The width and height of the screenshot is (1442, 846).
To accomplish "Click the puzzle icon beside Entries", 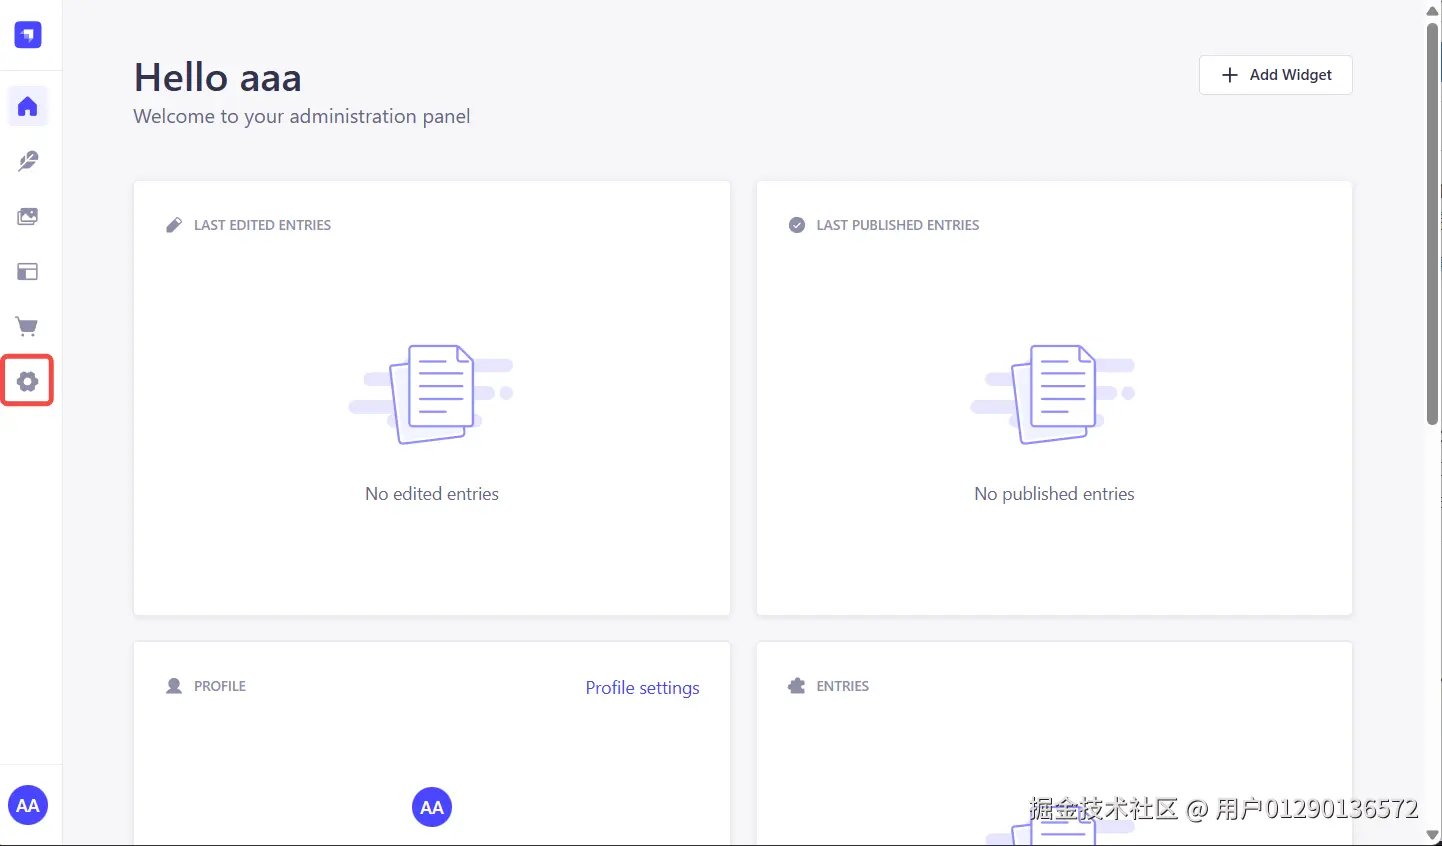I will (797, 686).
